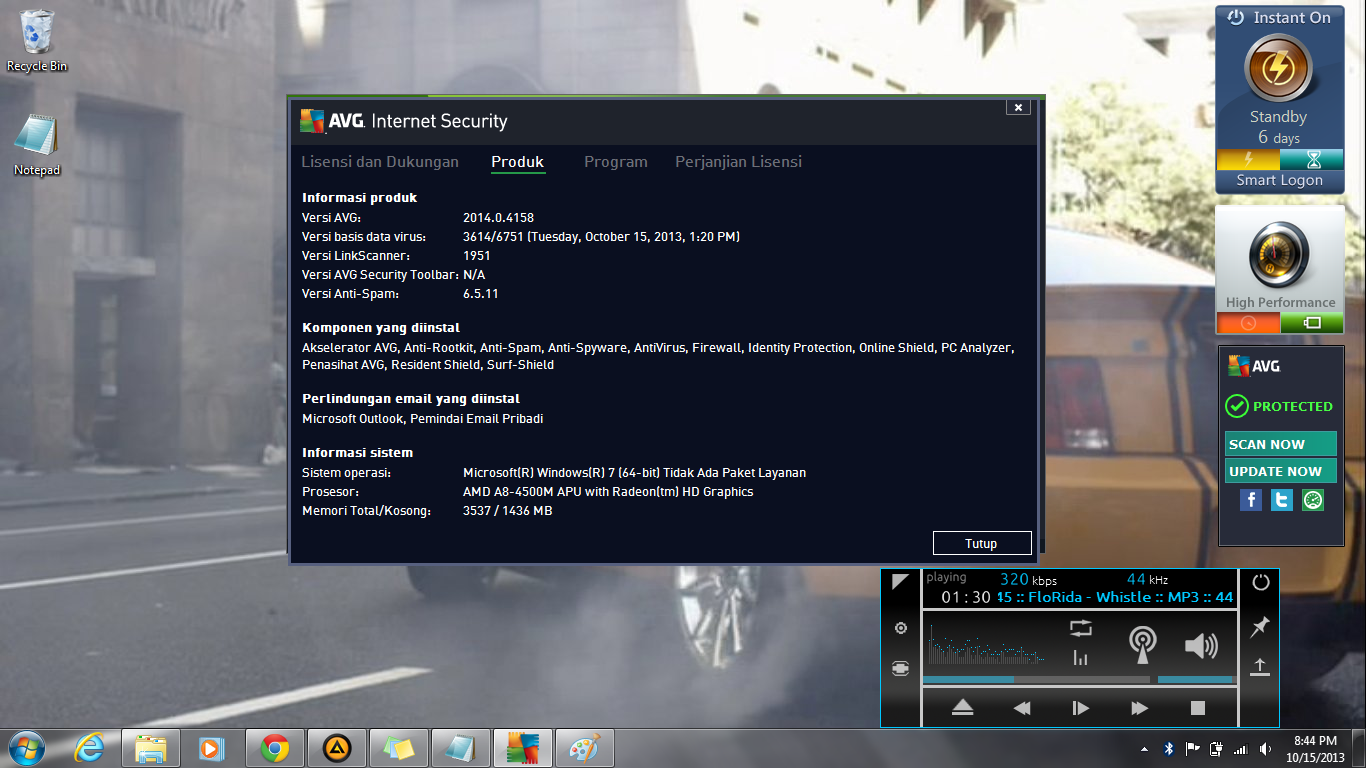The image size is (1366, 768).
Task: Open Windows Explorer from the taskbar
Action: pyautogui.click(x=151, y=748)
